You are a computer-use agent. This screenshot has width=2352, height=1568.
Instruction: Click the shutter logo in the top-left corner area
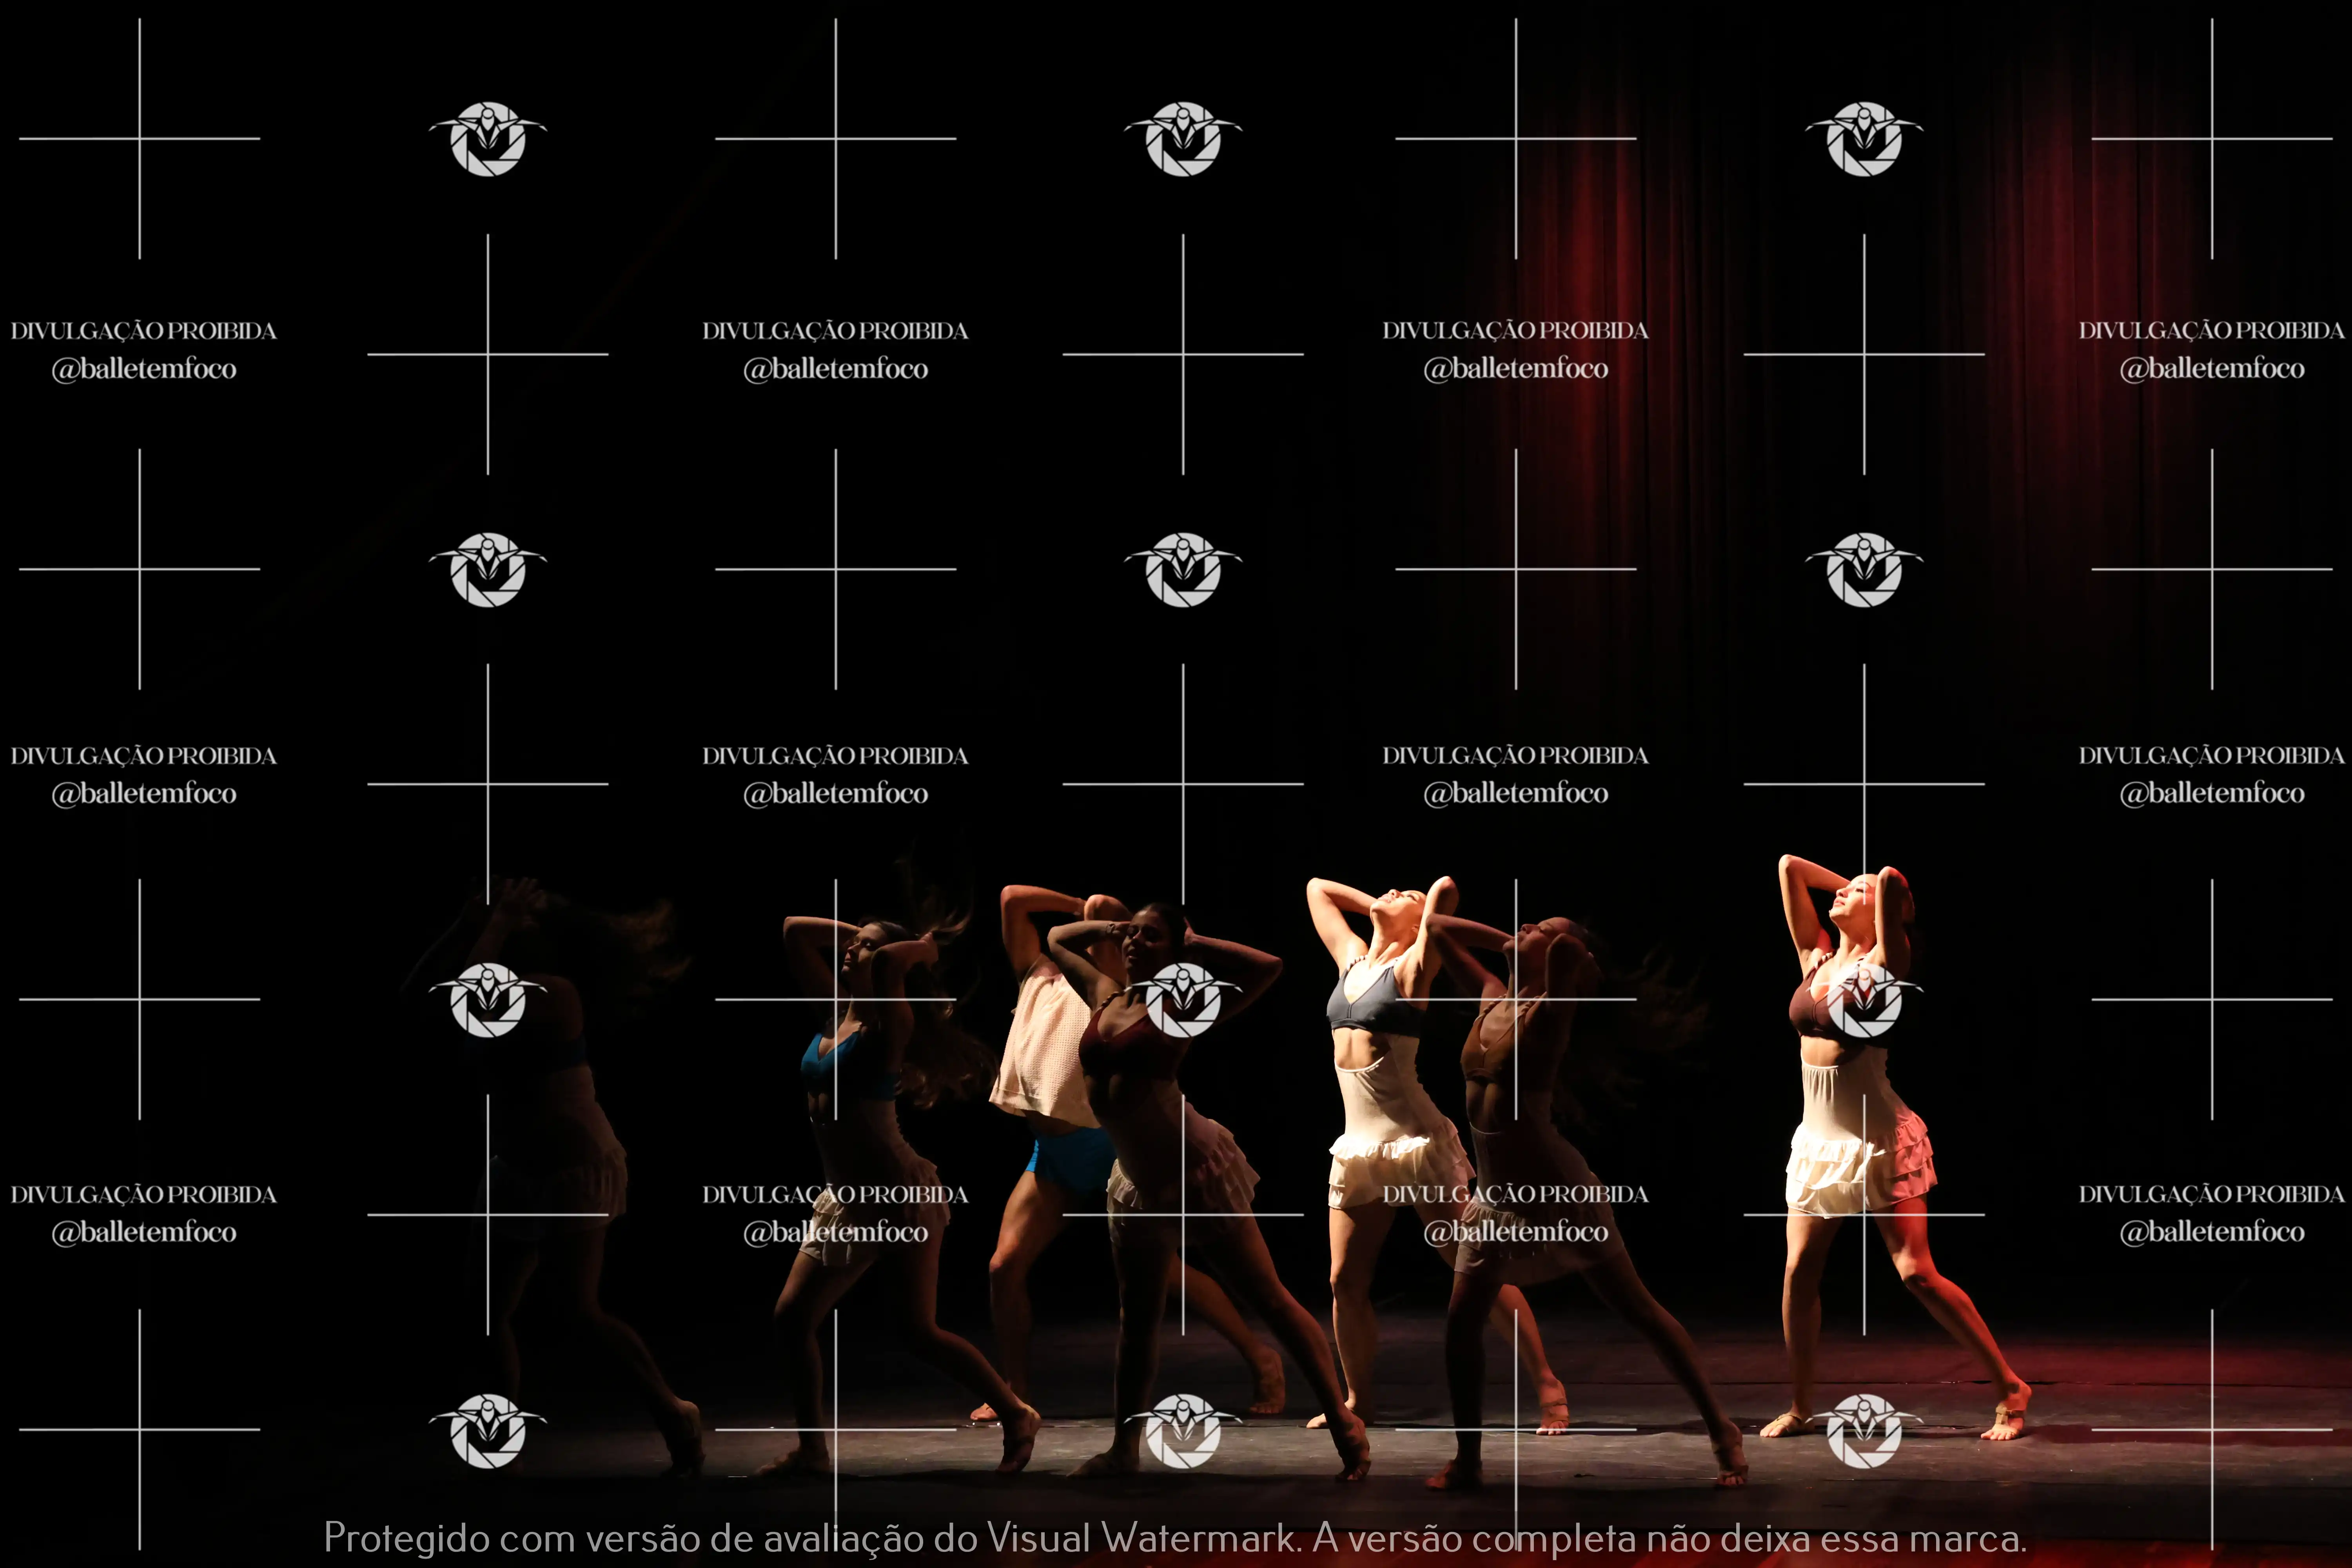point(488,139)
